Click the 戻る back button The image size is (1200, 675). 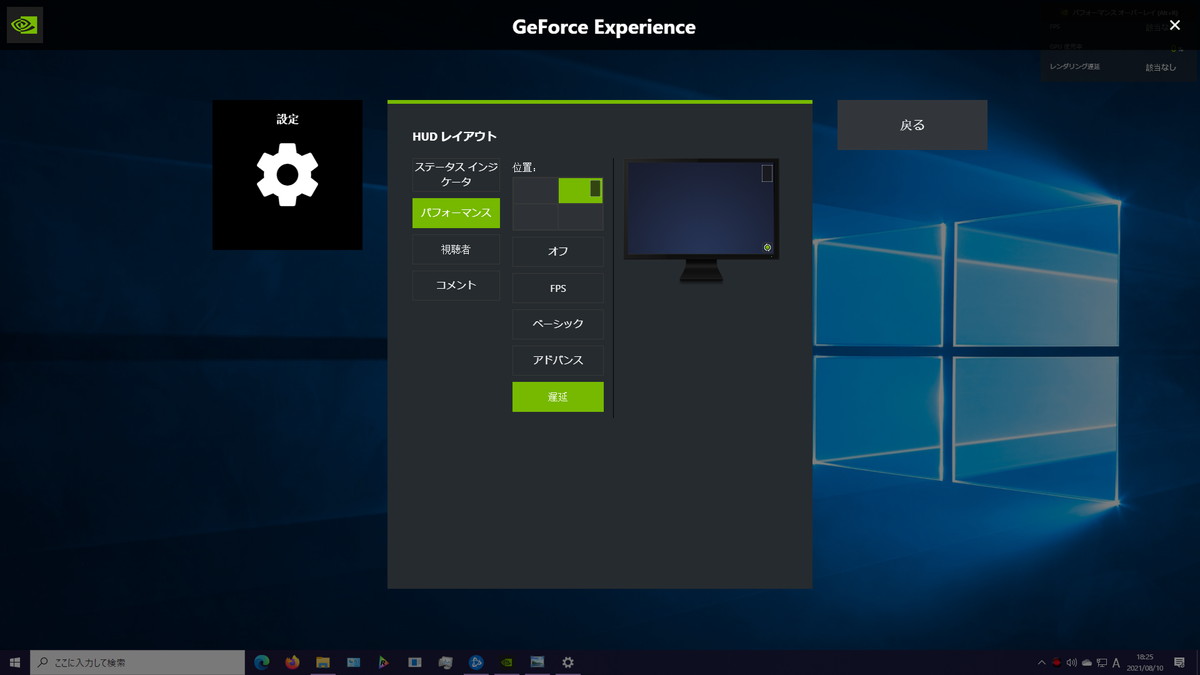[912, 125]
